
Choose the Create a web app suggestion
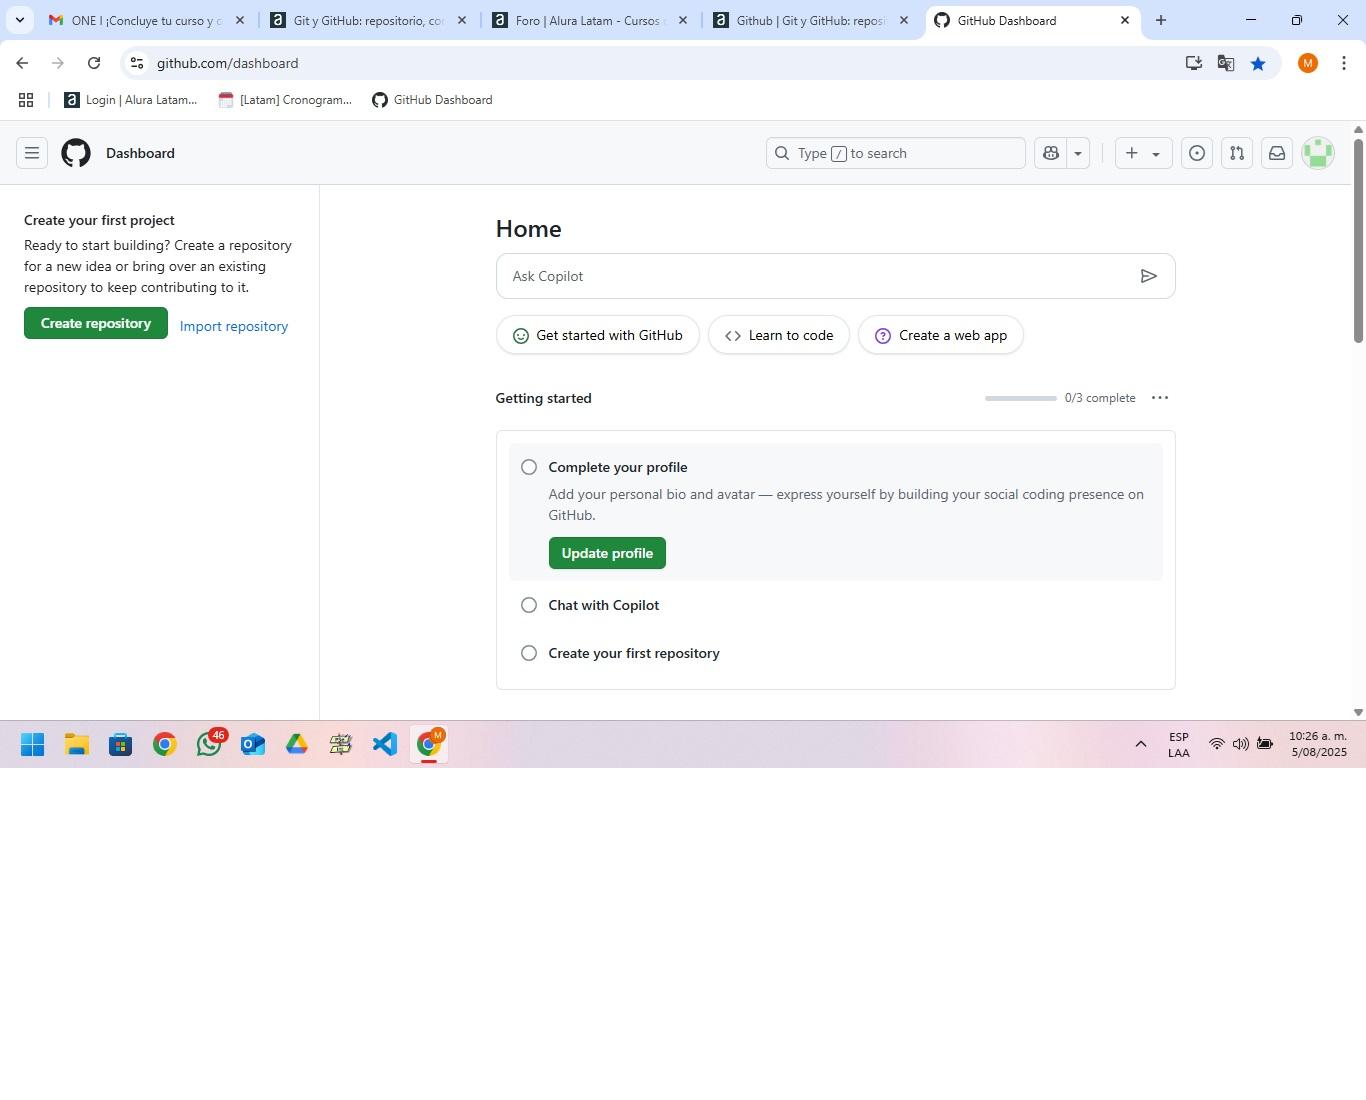click(941, 335)
